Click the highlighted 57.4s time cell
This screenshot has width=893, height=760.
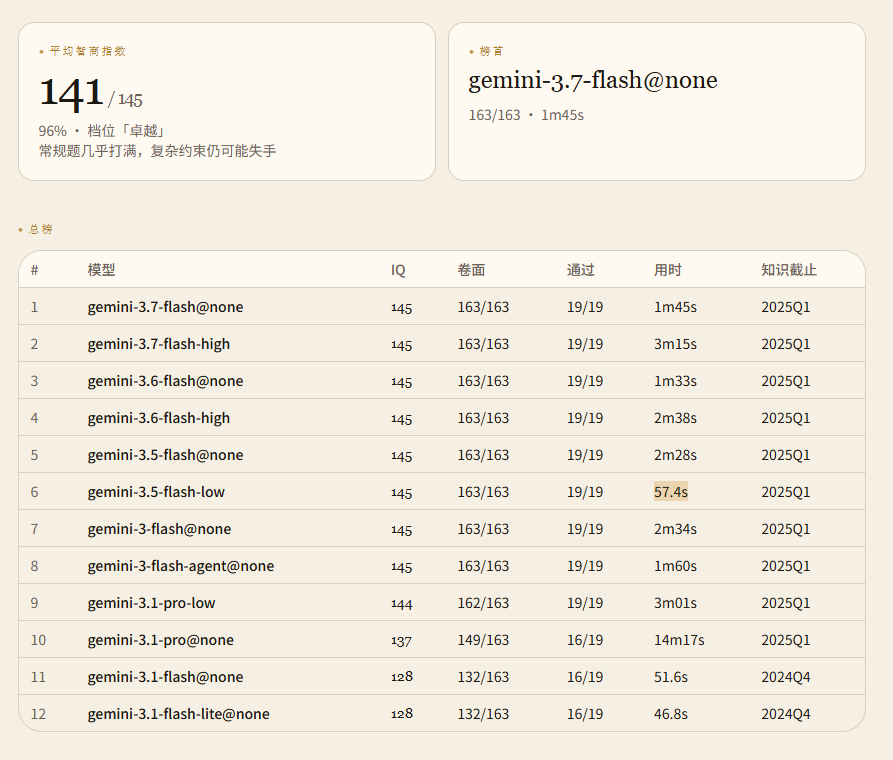click(x=671, y=492)
